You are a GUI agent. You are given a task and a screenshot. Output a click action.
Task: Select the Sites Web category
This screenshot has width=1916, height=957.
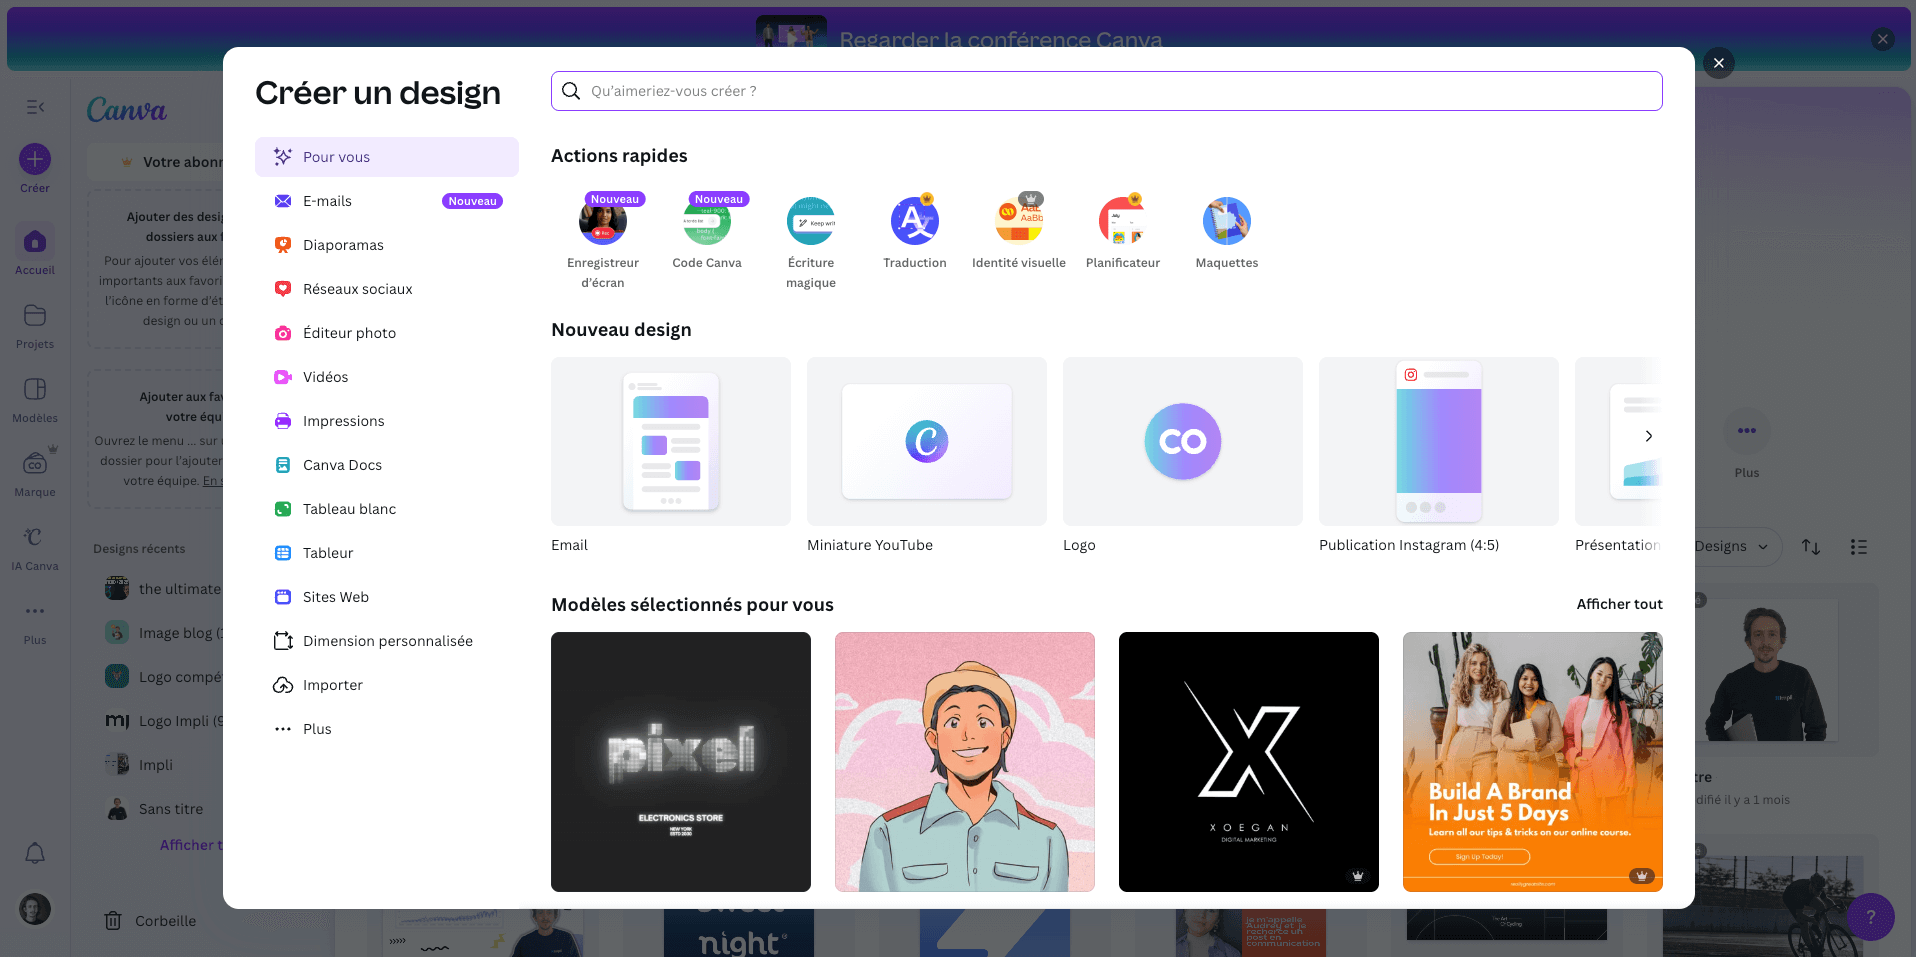click(x=387, y=597)
